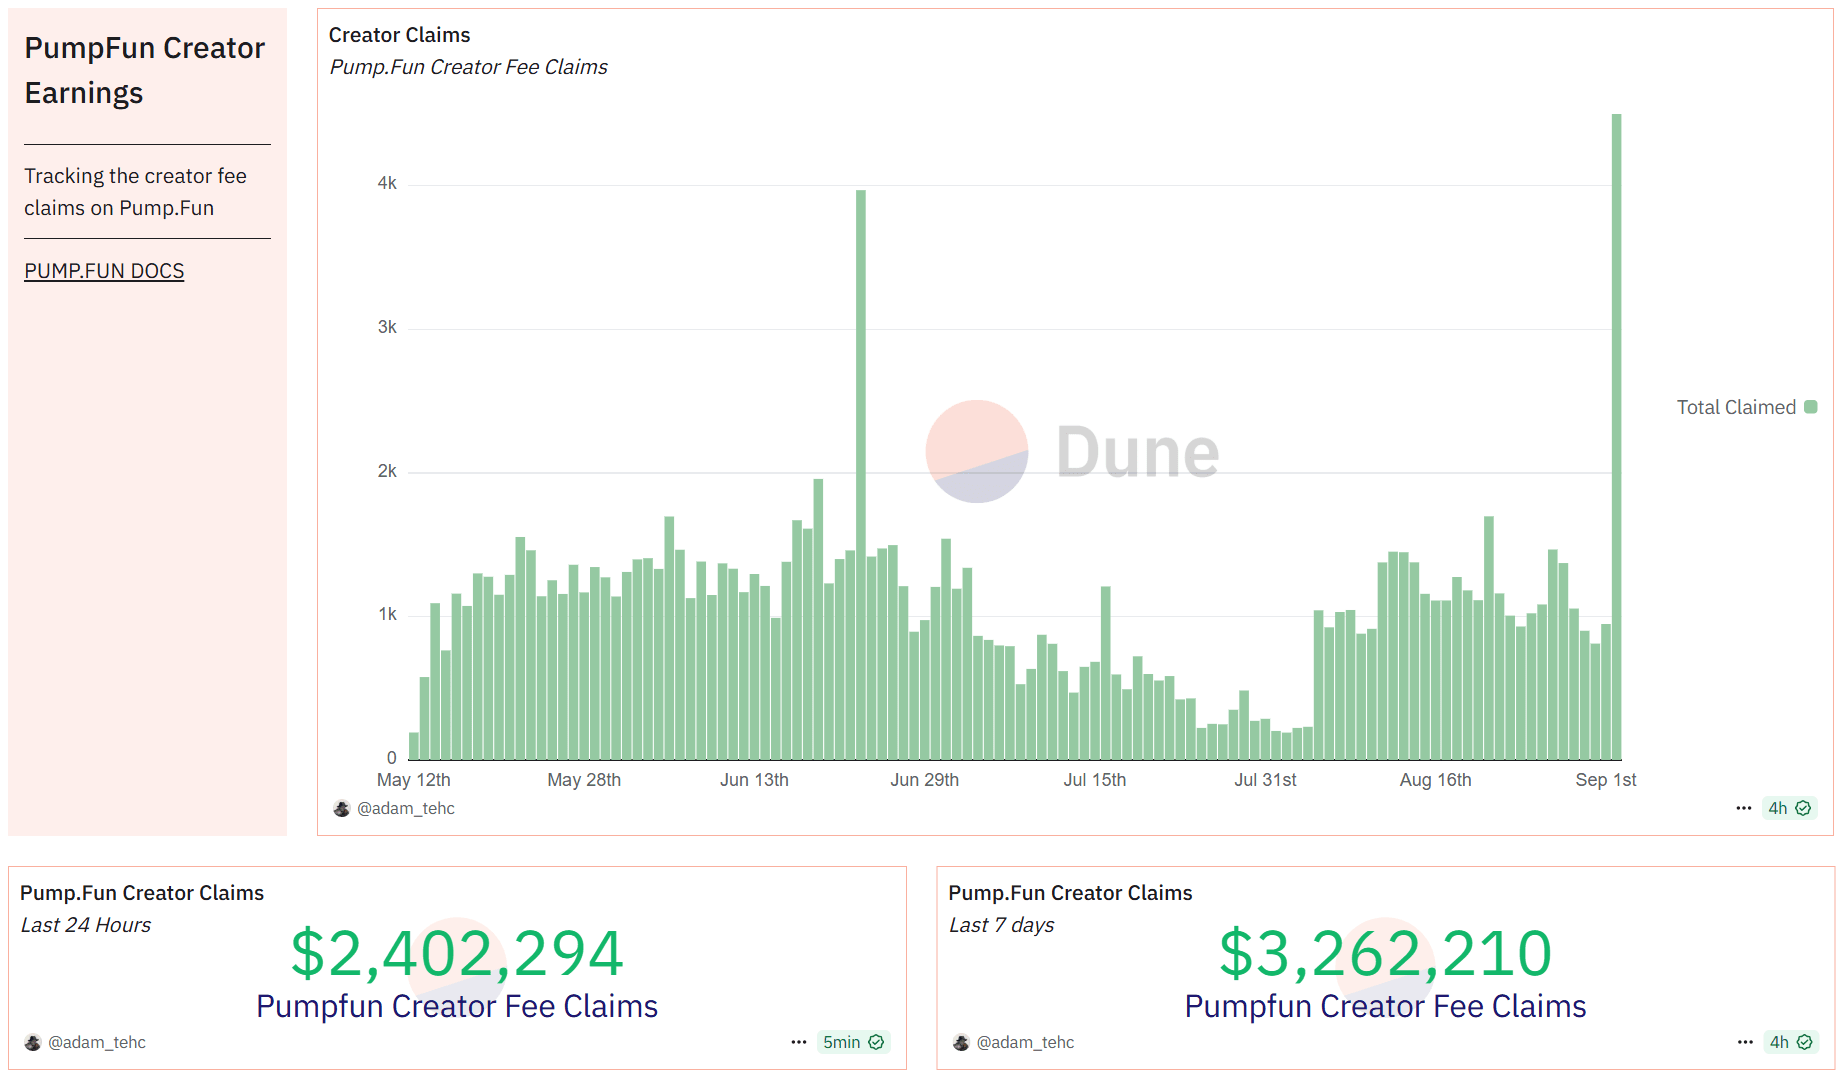This screenshot has height=1079, width=1843.
Task: Click the Pump.Fun Creator Fee Claims subtitle
Action: pos(468,67)
